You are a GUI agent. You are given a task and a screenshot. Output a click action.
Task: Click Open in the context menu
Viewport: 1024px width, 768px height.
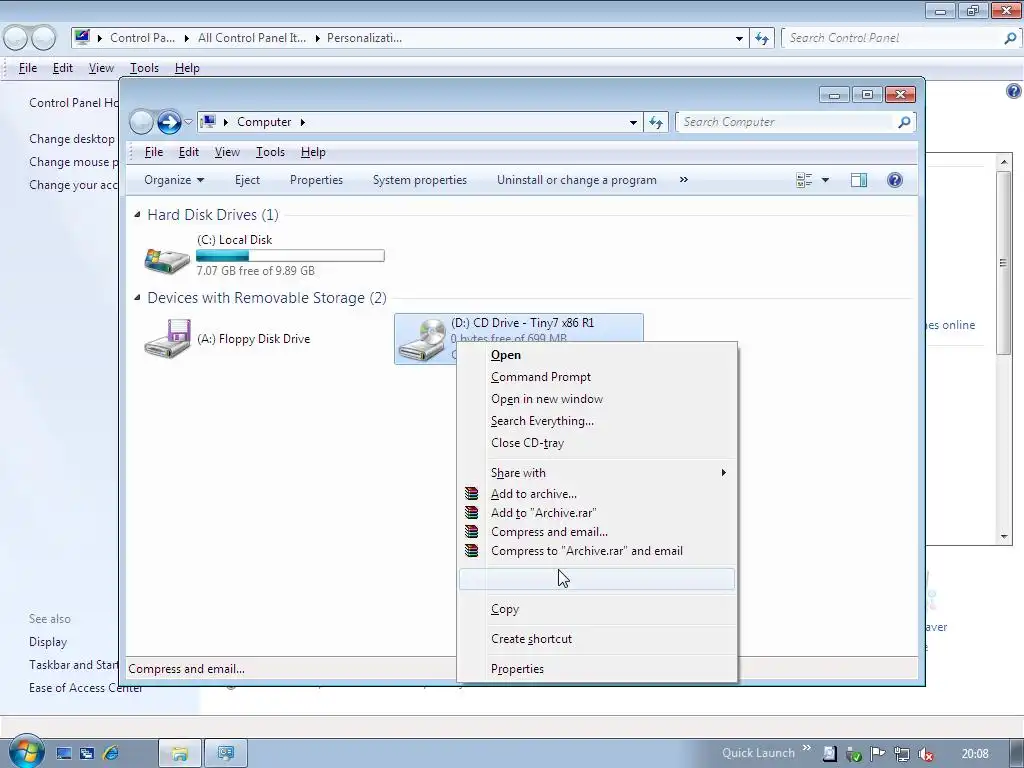click(505, 355)
